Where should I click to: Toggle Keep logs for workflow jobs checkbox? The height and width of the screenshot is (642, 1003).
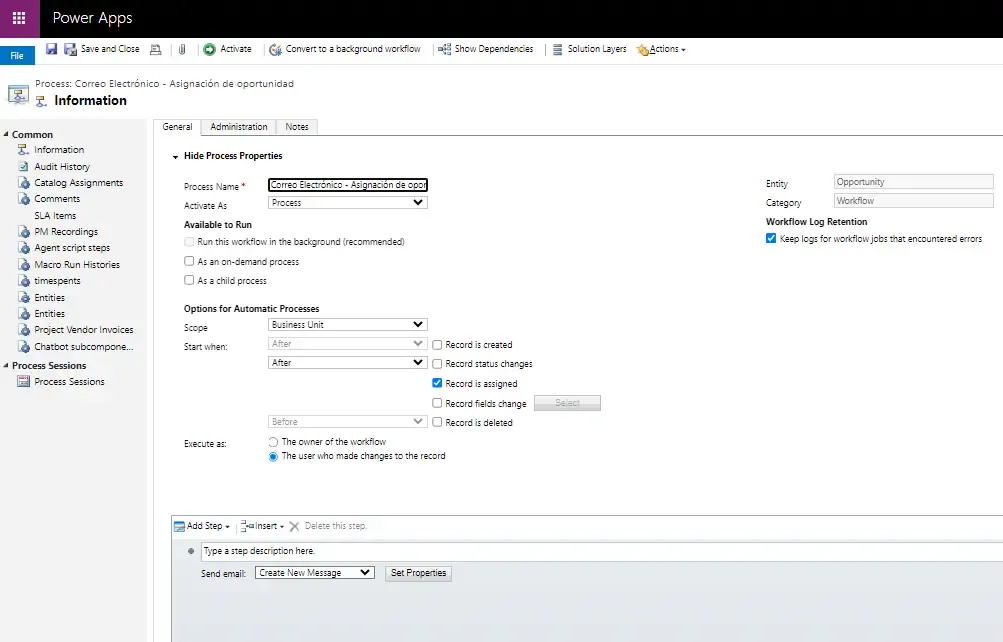coord(771,239)
